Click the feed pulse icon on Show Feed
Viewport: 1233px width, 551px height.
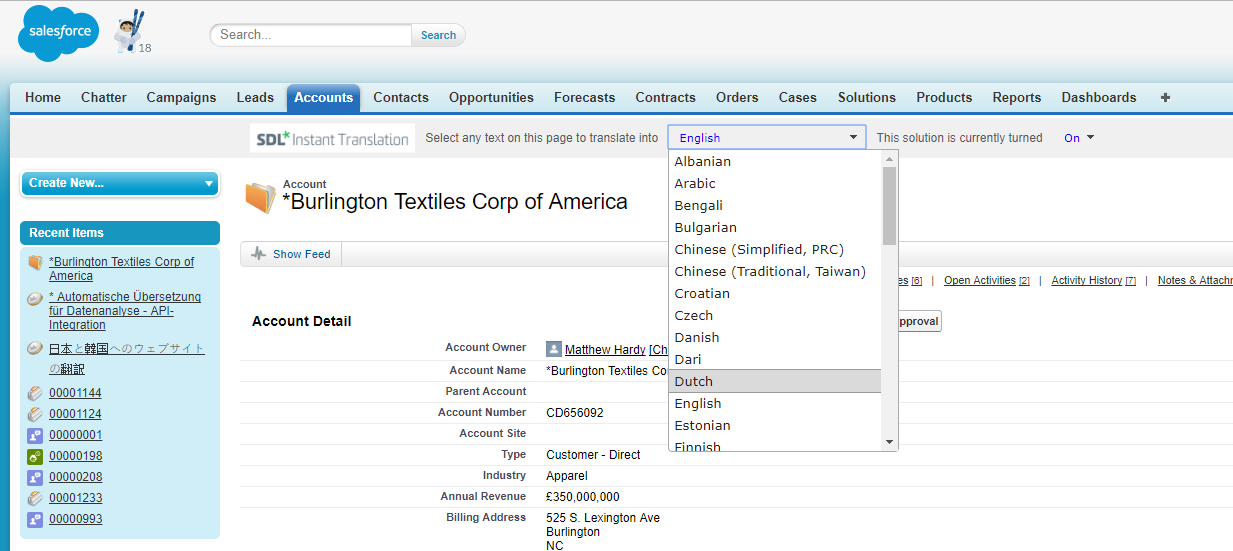coord(259,254)
